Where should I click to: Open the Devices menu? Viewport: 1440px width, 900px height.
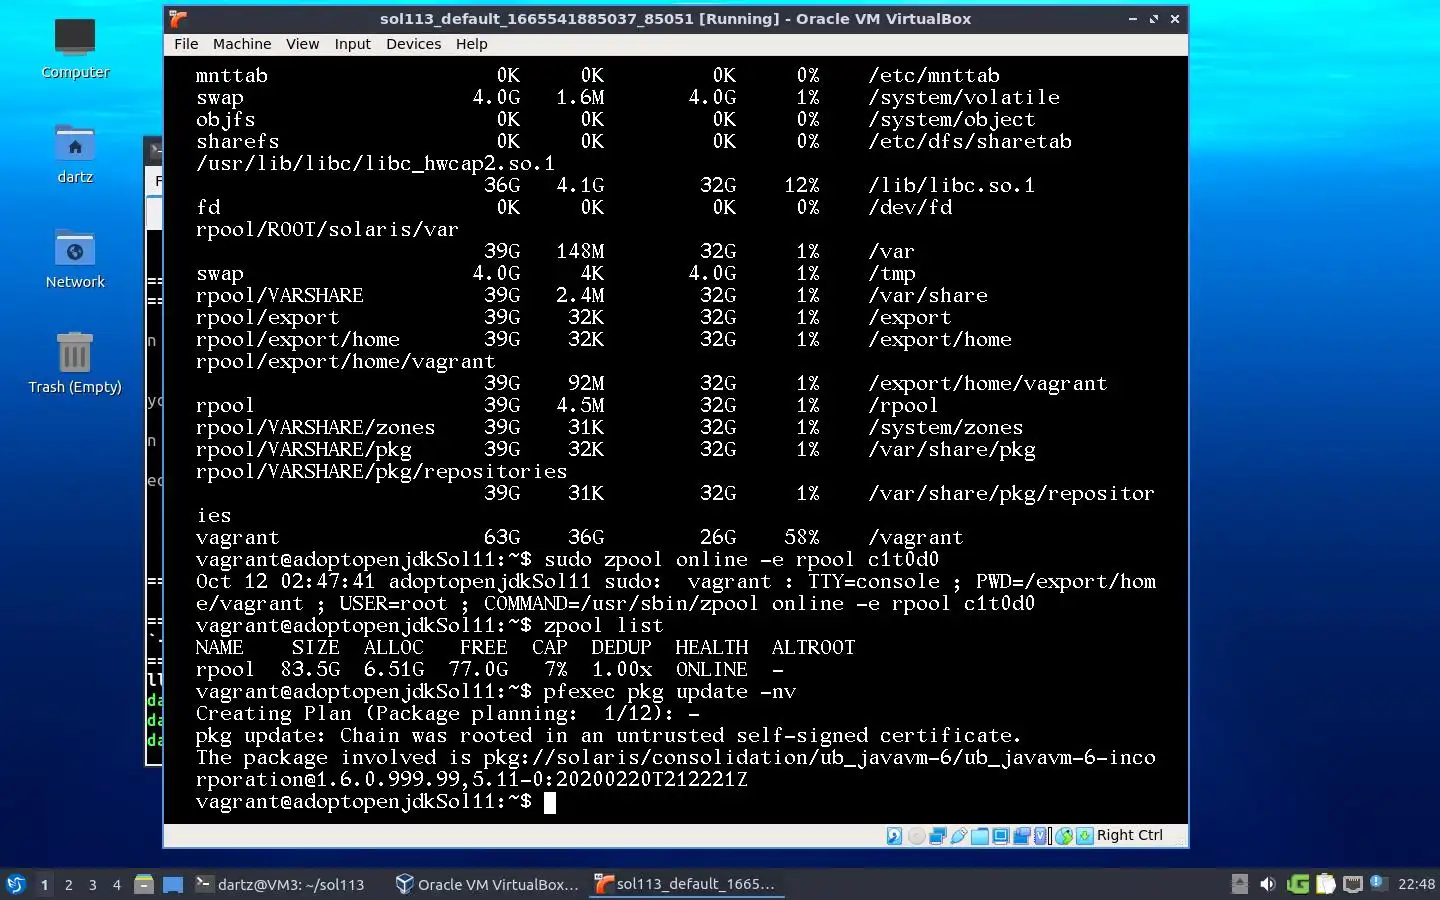coord(413,44)
